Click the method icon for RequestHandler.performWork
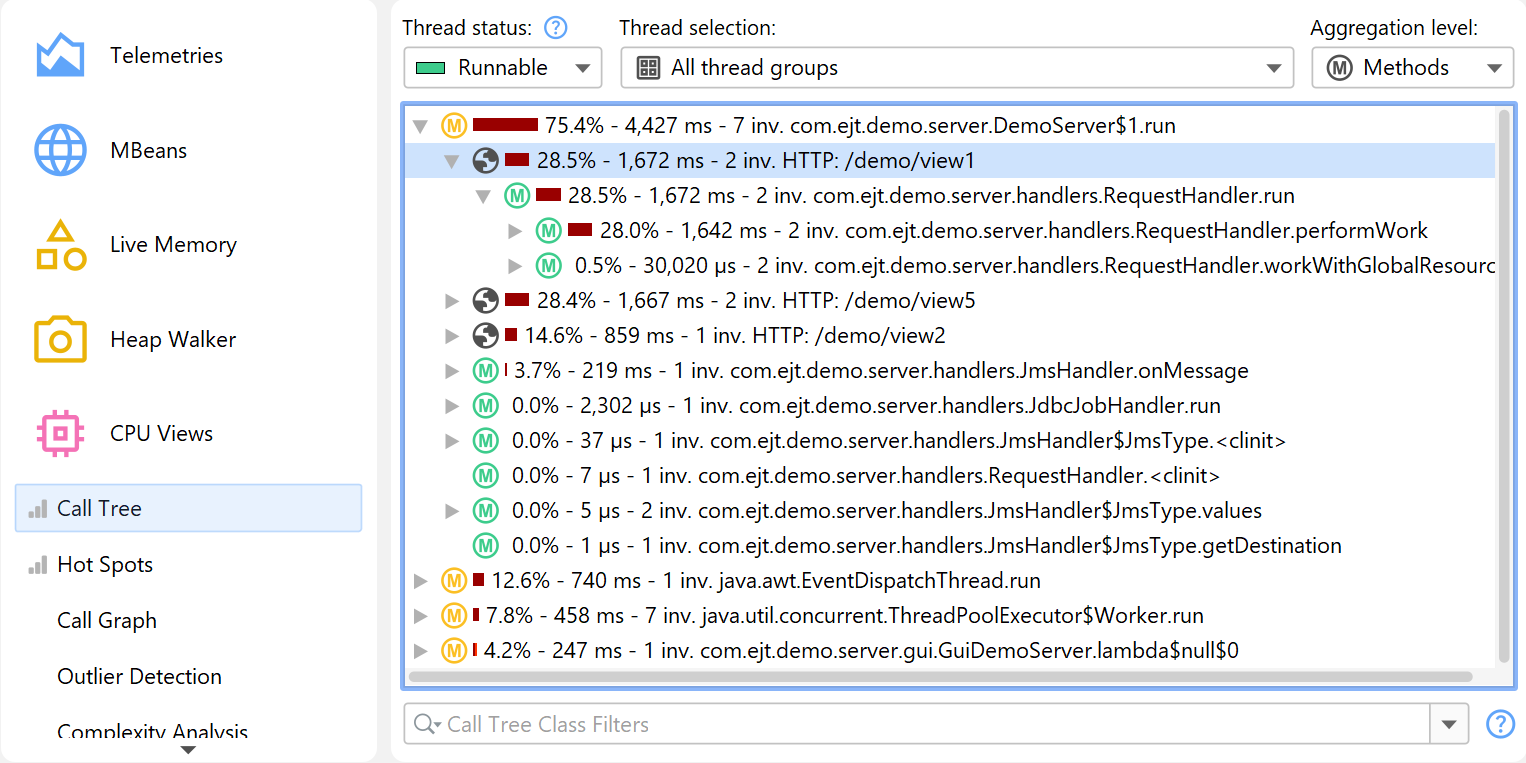Viewport: 1526px width, 763px height. pyautogui.click(x=548, y=231)
